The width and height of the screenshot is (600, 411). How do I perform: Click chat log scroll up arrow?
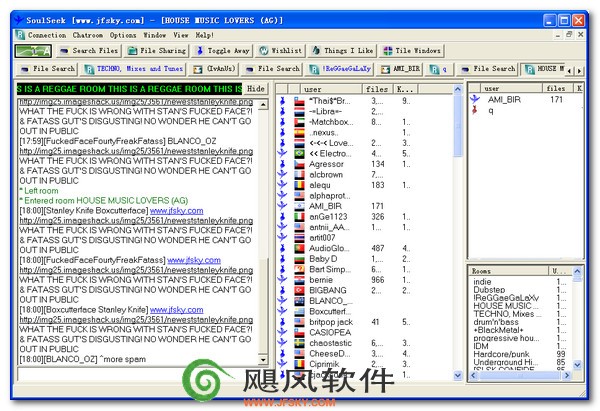[263, 104]
